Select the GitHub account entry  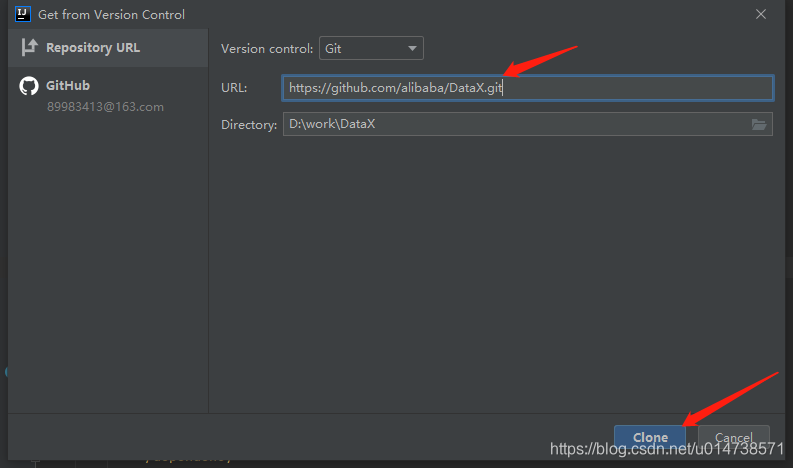(108, 95)
